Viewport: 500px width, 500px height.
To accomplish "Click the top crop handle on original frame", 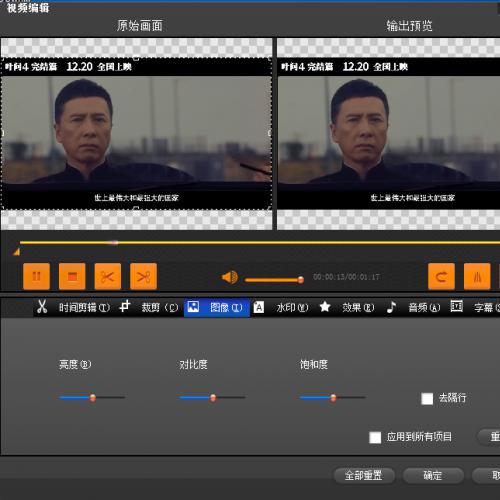I will click(136, 58).
